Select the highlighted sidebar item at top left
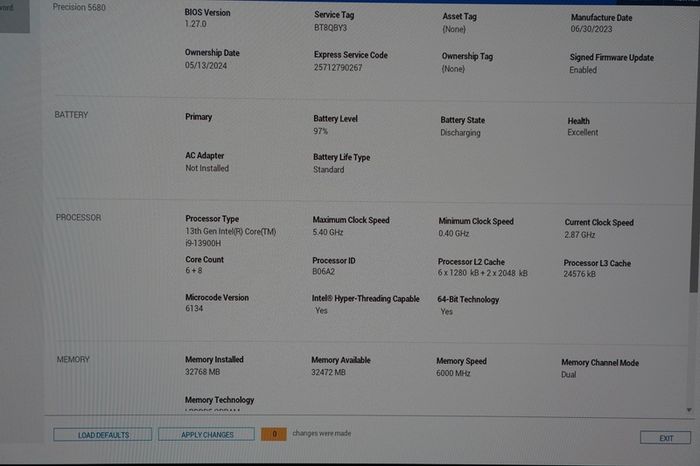Screen dimensions: 700x466 (x=14, y=16)
